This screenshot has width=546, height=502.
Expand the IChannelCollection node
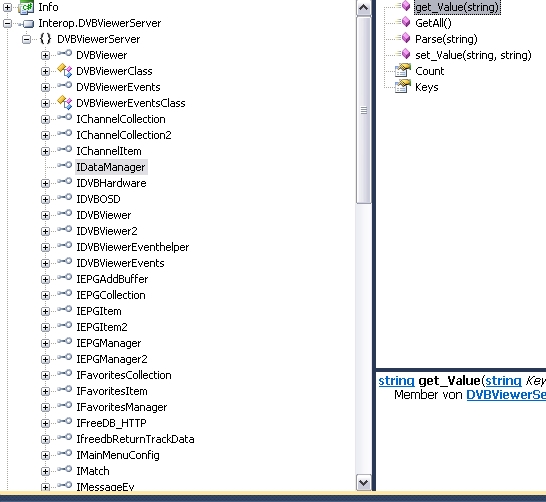point(45,119)
